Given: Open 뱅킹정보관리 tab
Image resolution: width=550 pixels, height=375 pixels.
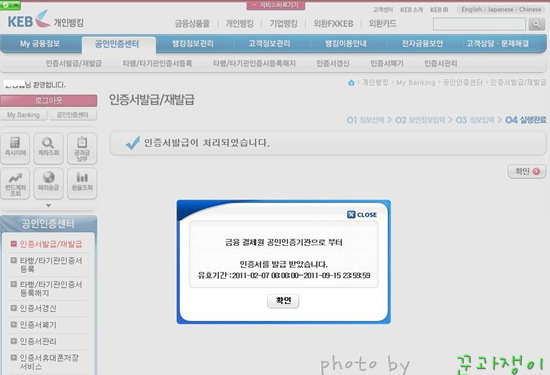Looking at the screenshot, I should tap(193, 44).
